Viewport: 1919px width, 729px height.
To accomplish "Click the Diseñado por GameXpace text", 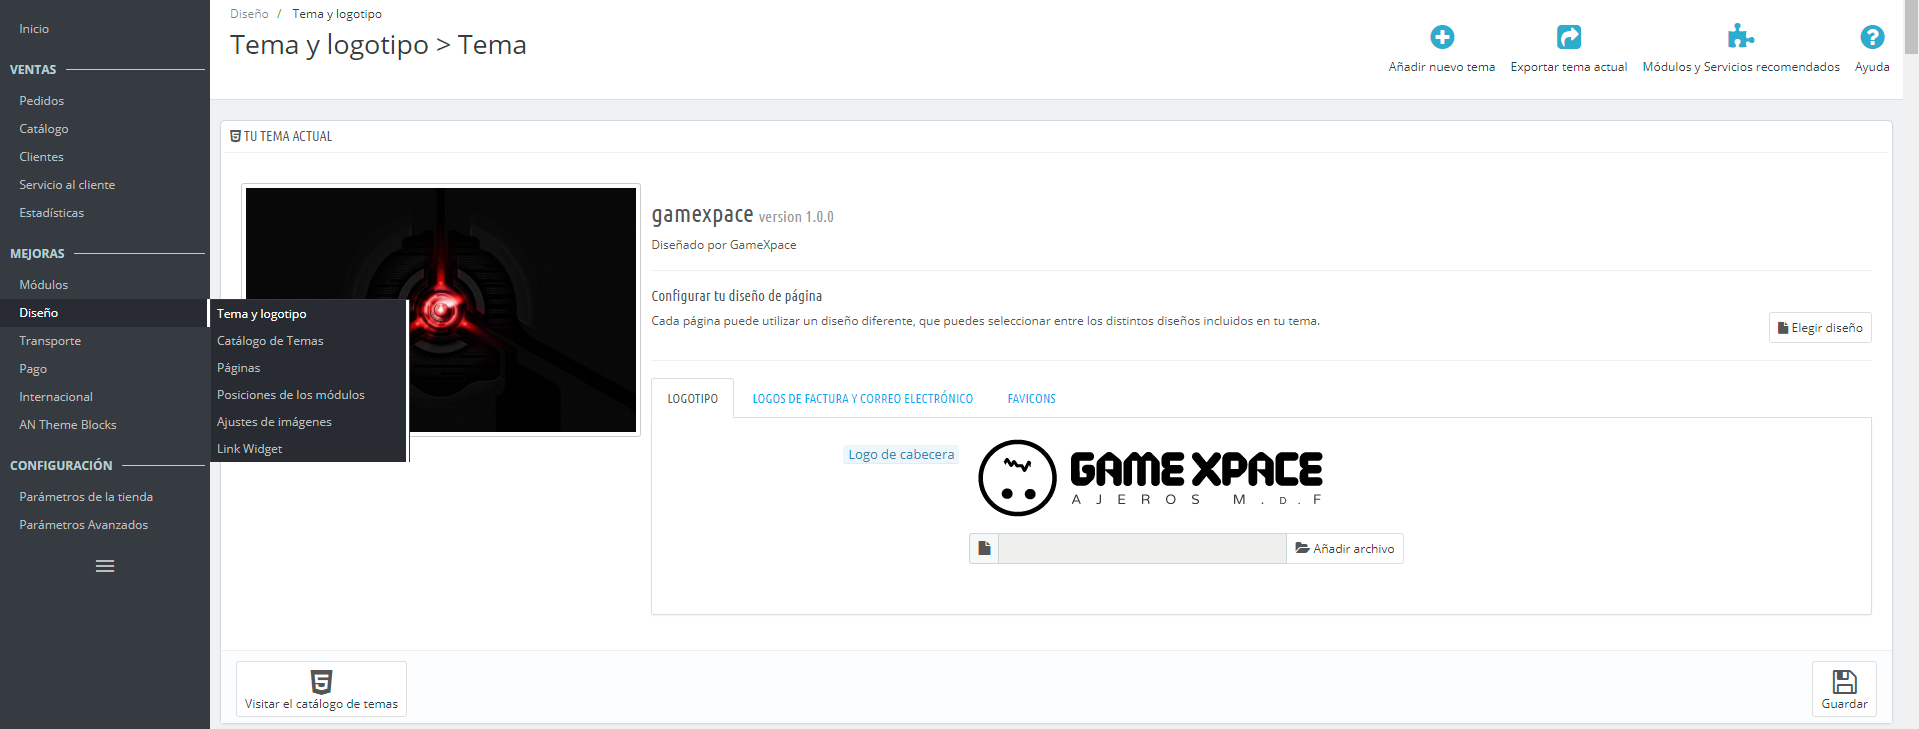I will (724, 245).
